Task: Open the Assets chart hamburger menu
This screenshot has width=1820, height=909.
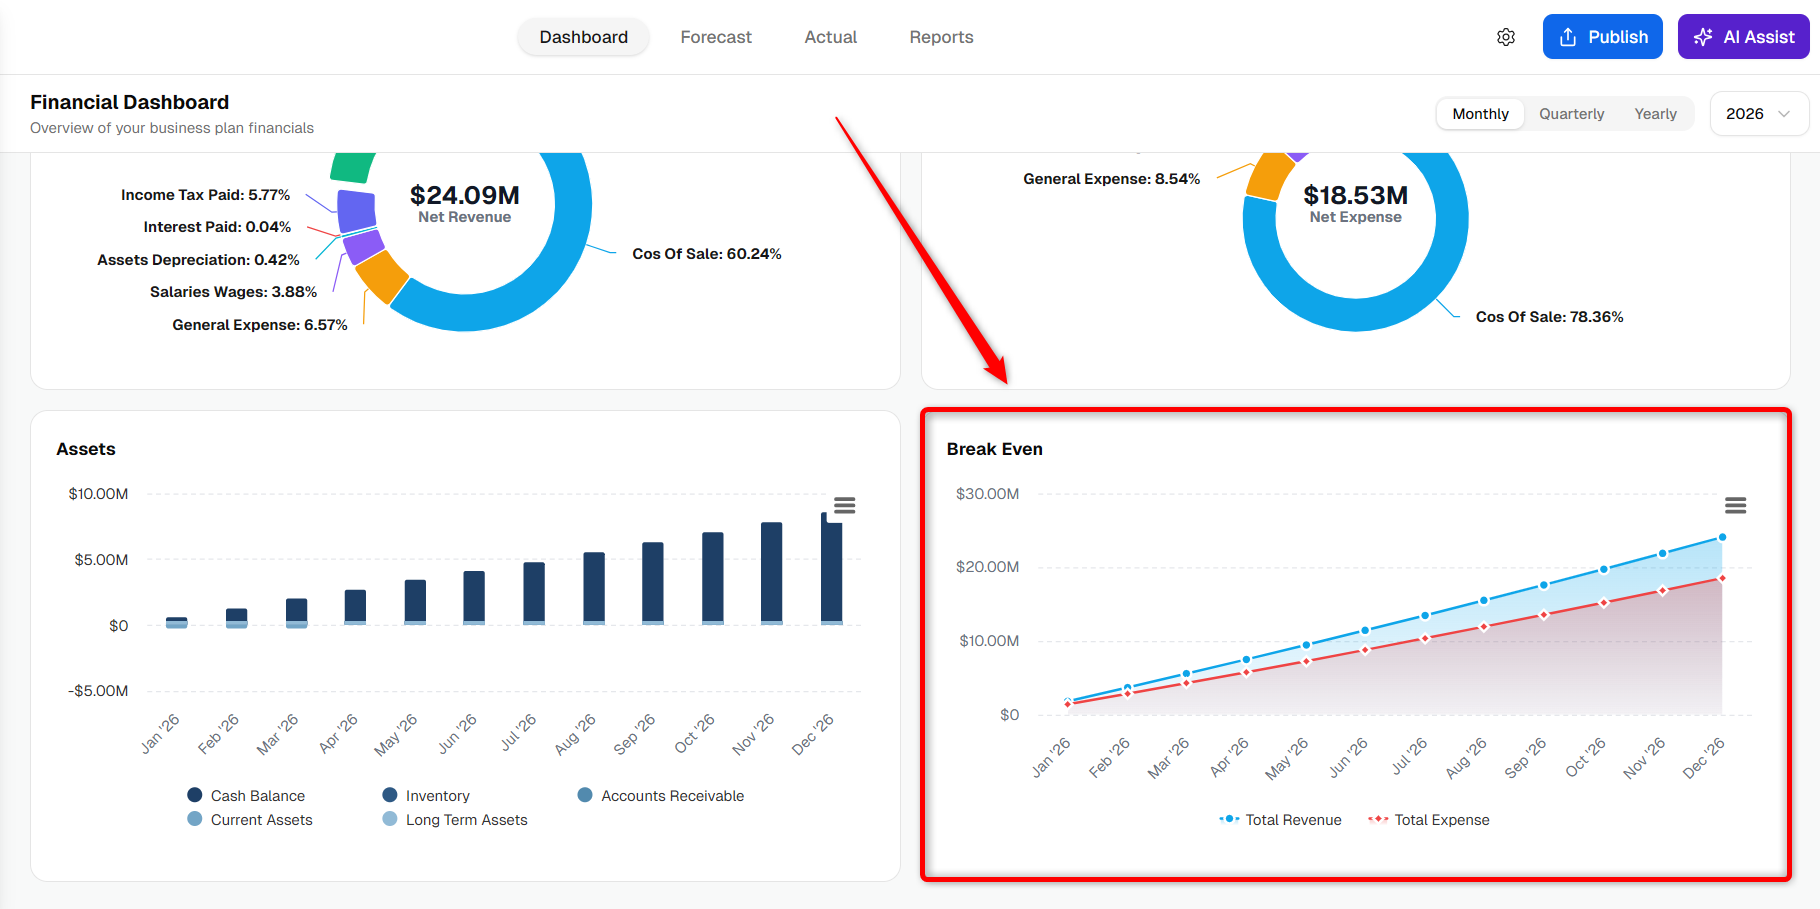Action: [x=845, y=505]
